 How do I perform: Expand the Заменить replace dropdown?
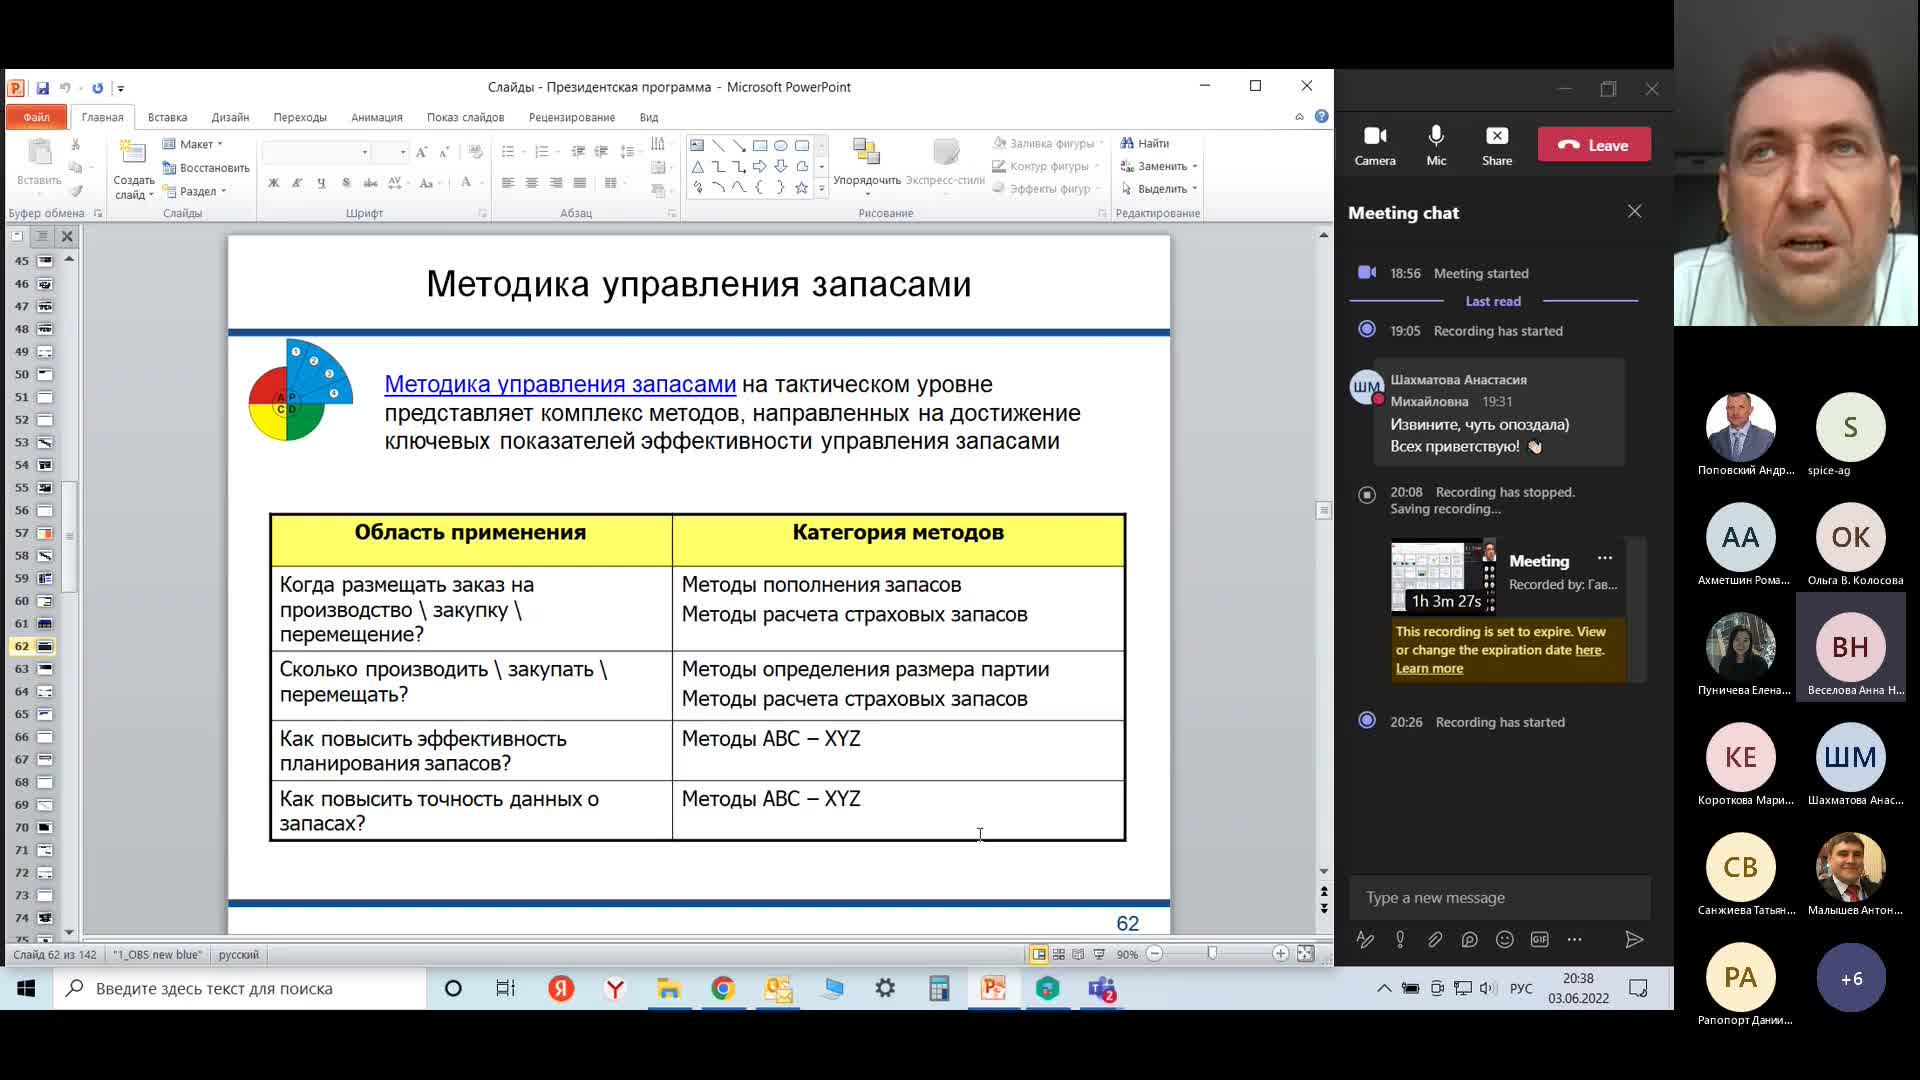(1159, 166)
